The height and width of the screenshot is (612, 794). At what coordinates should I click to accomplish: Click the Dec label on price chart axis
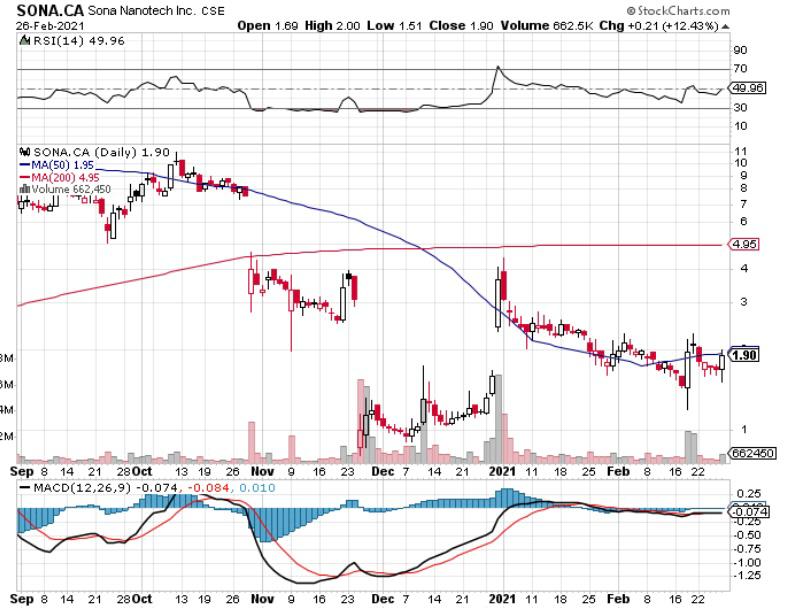[382, 471]
